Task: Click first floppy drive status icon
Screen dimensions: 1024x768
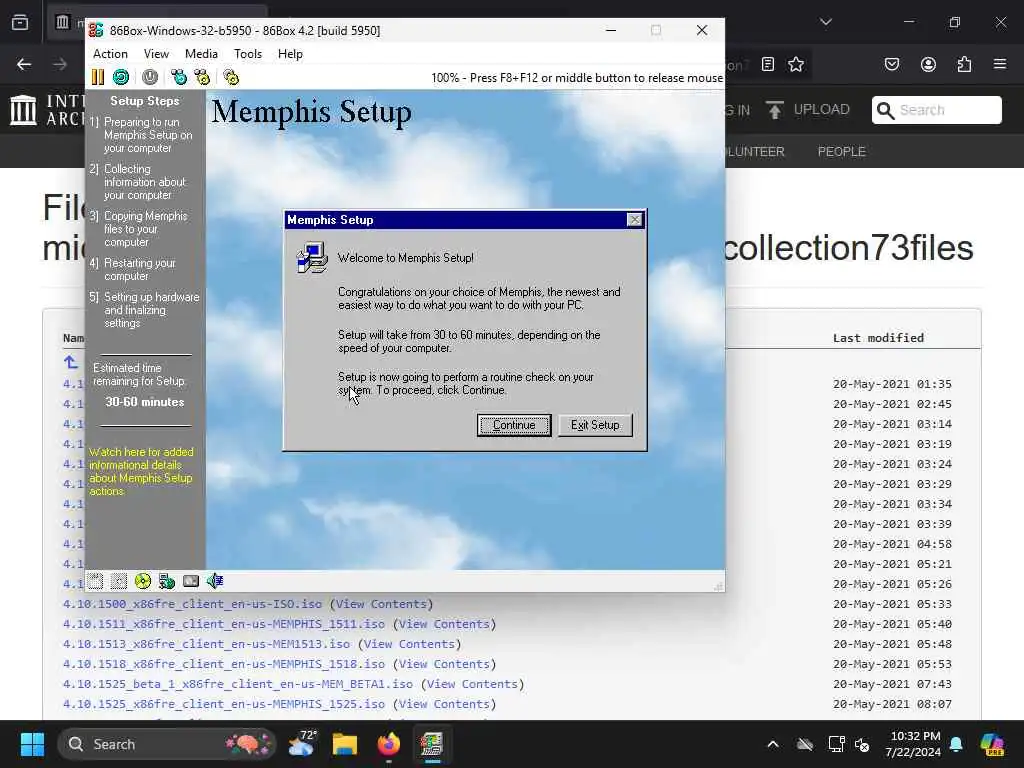Action: tap(95, 581)
